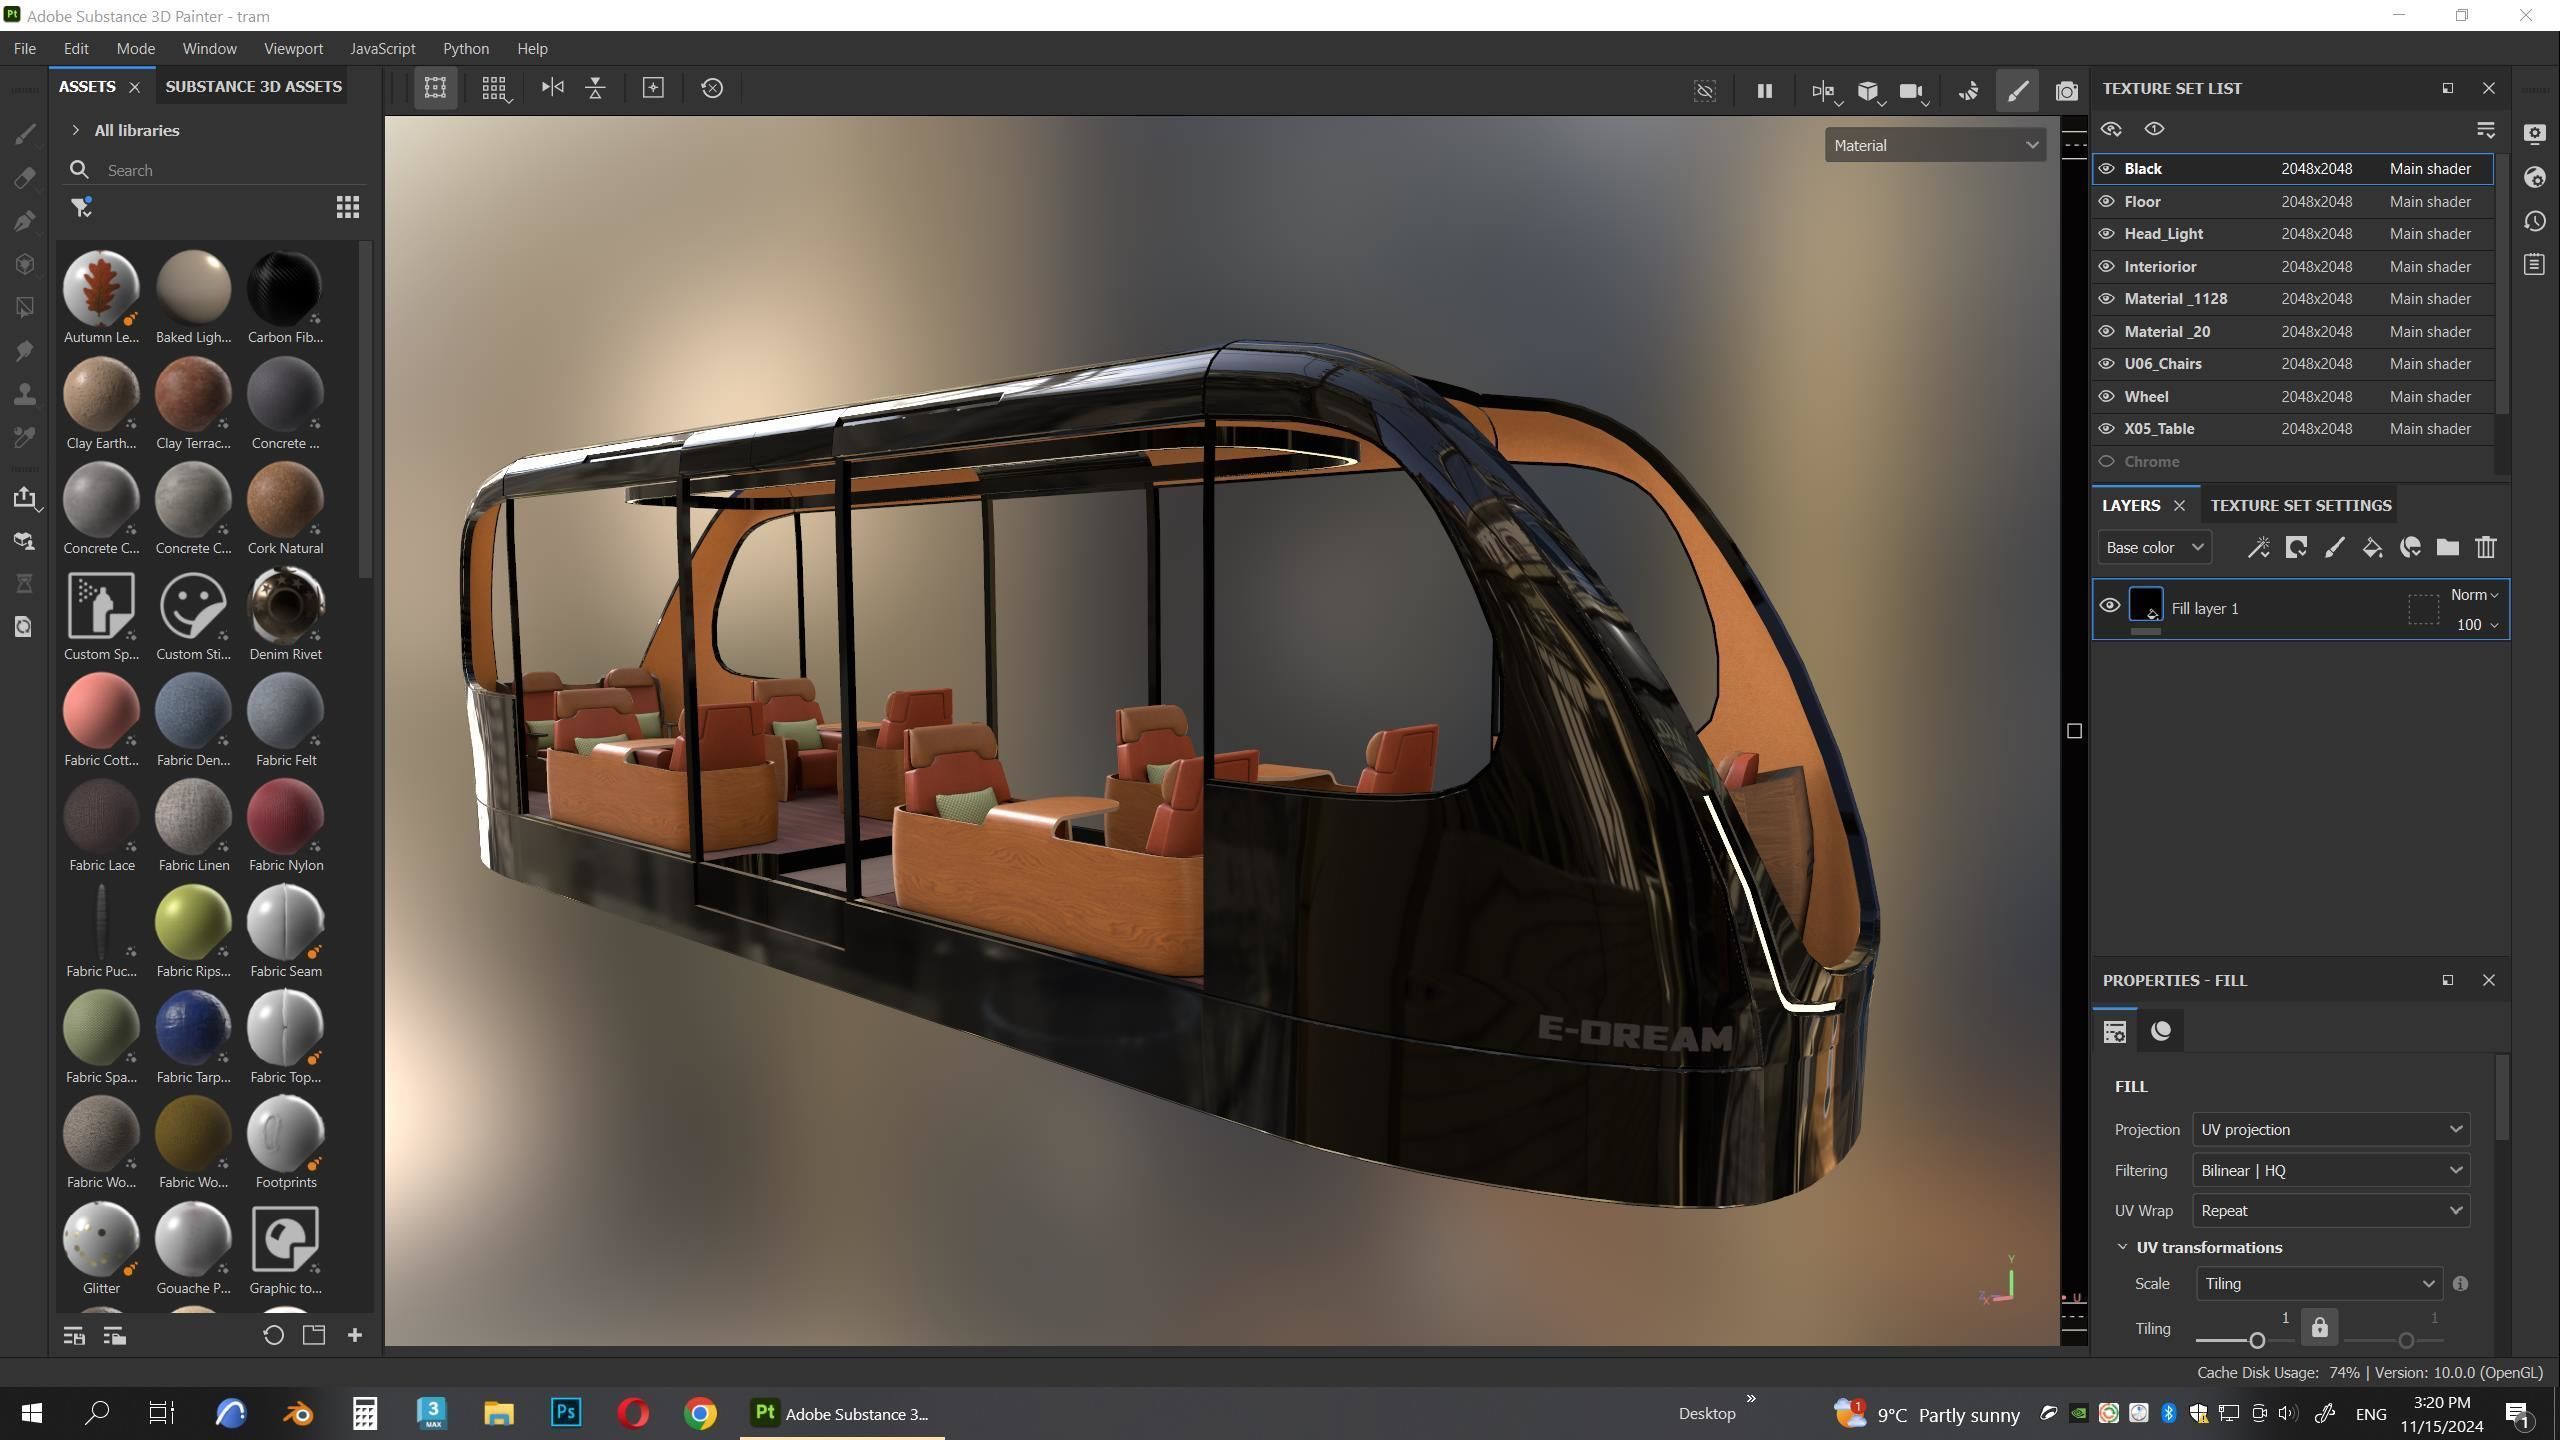Hide the U06_Chairs texture set
This screenshot has height=1440, width=2560.
[2106, 364]
